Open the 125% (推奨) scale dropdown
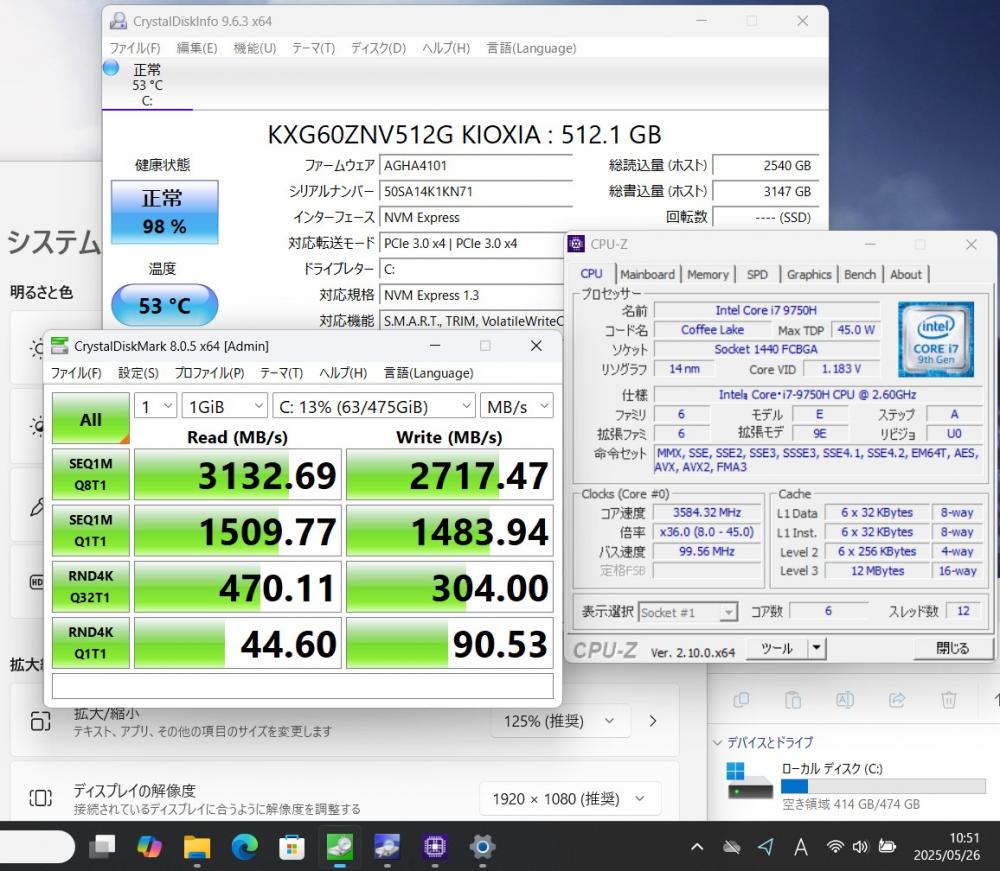The image size is (1000, 871). (561, 721)
